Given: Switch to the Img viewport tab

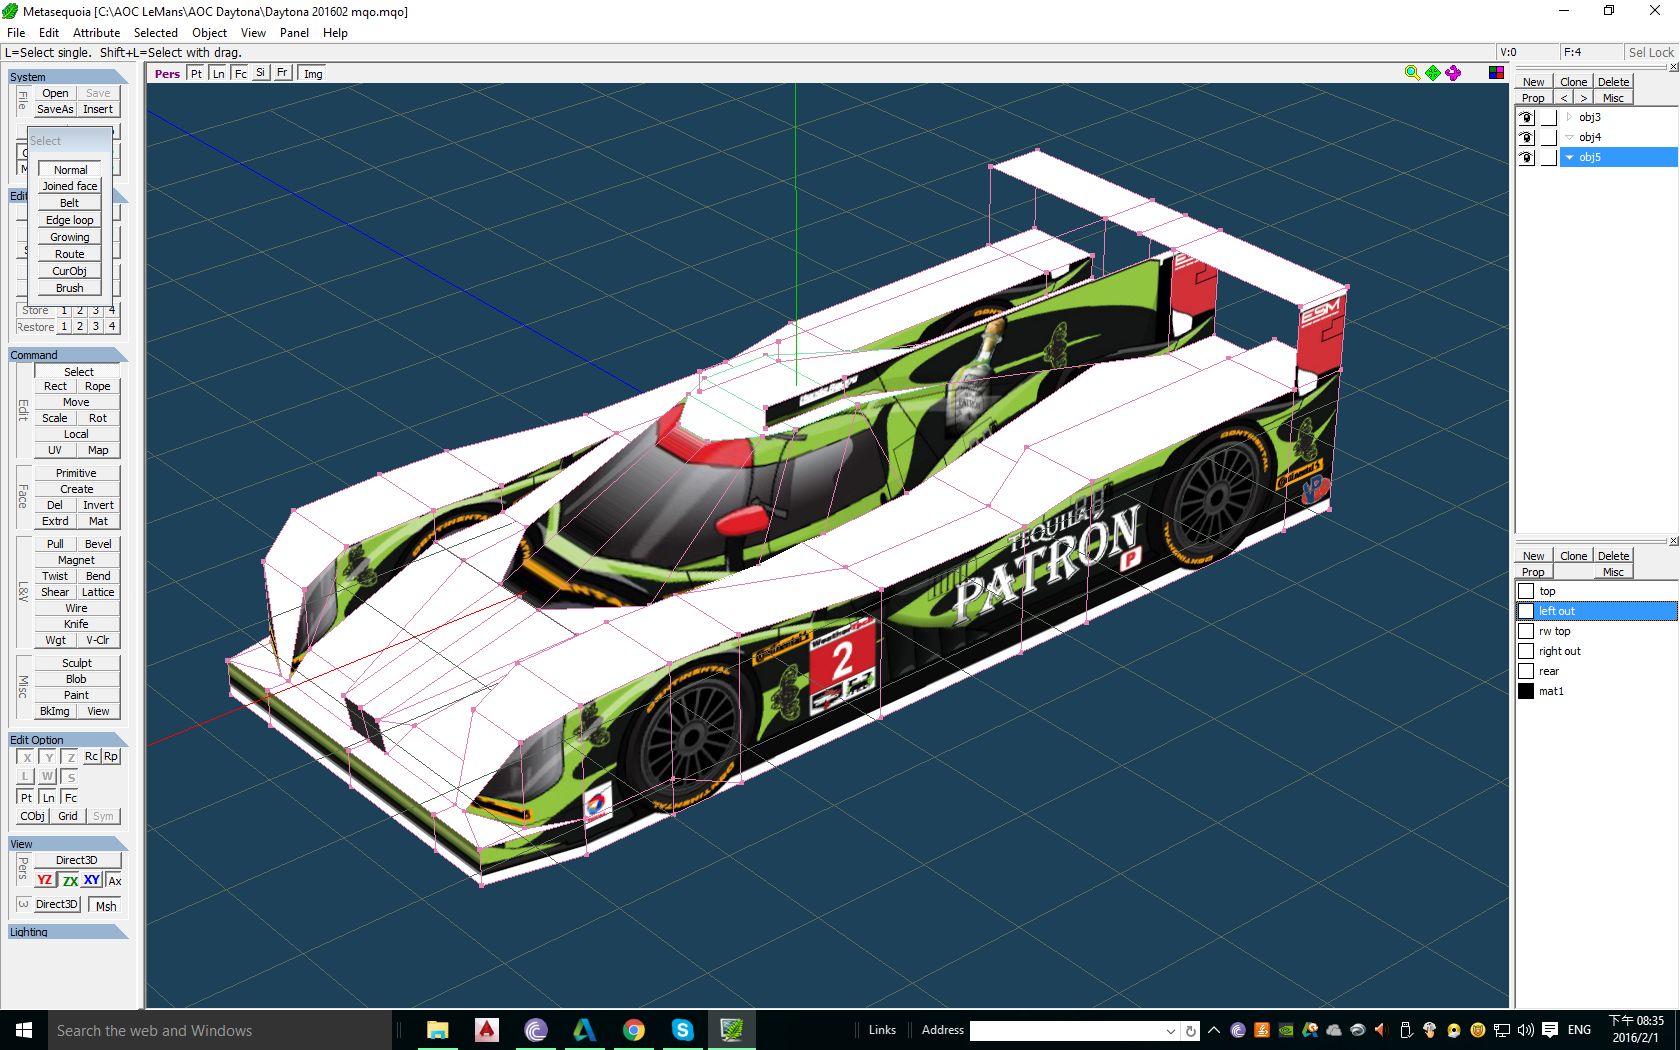Looking at the screenshot, I should coord(313,73).
